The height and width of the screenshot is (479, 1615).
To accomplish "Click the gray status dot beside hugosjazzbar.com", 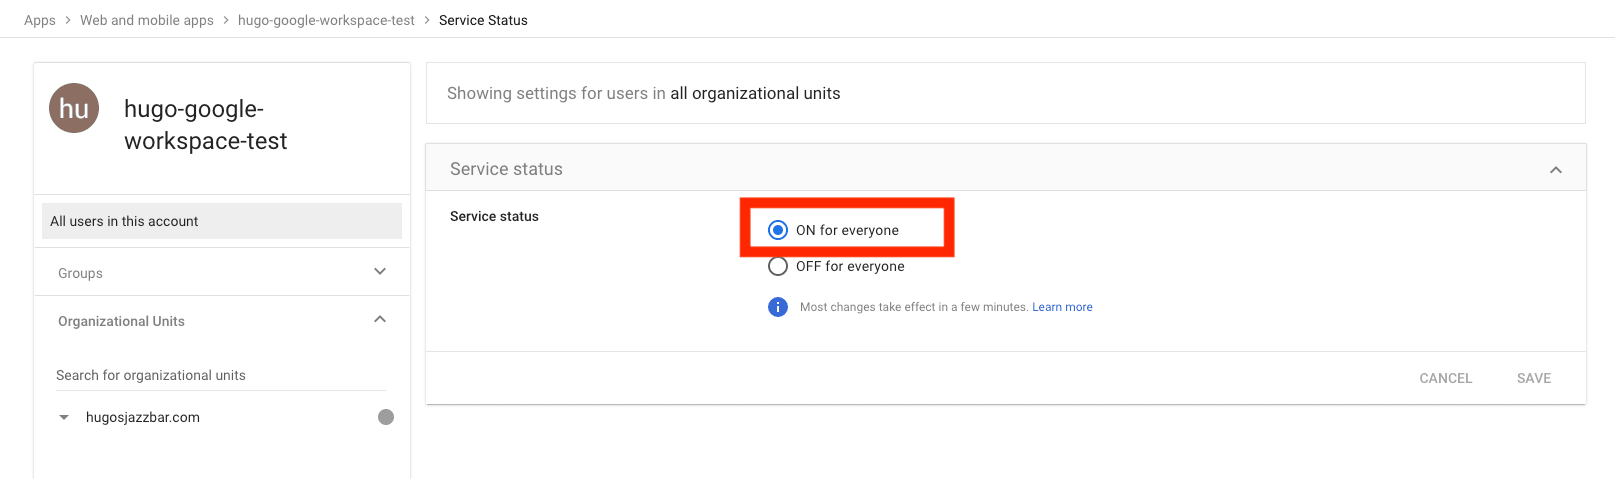I will click(x=386, y=417).
